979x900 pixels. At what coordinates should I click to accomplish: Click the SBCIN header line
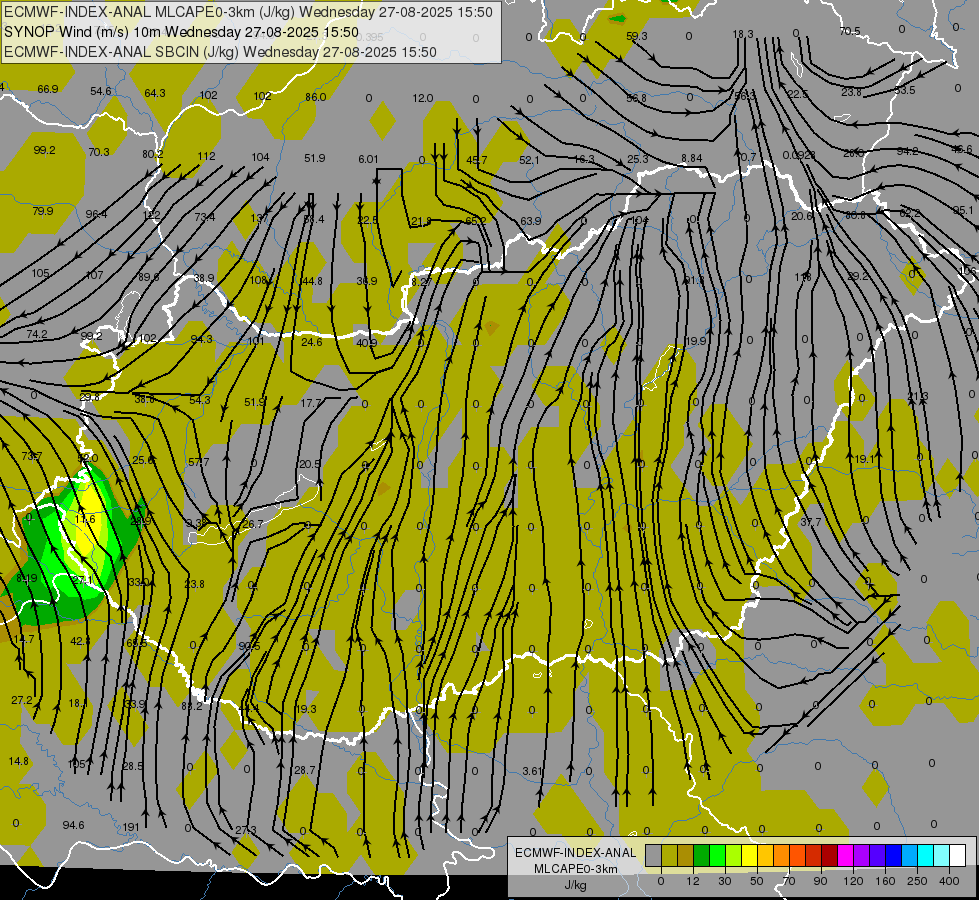point(220,52)
